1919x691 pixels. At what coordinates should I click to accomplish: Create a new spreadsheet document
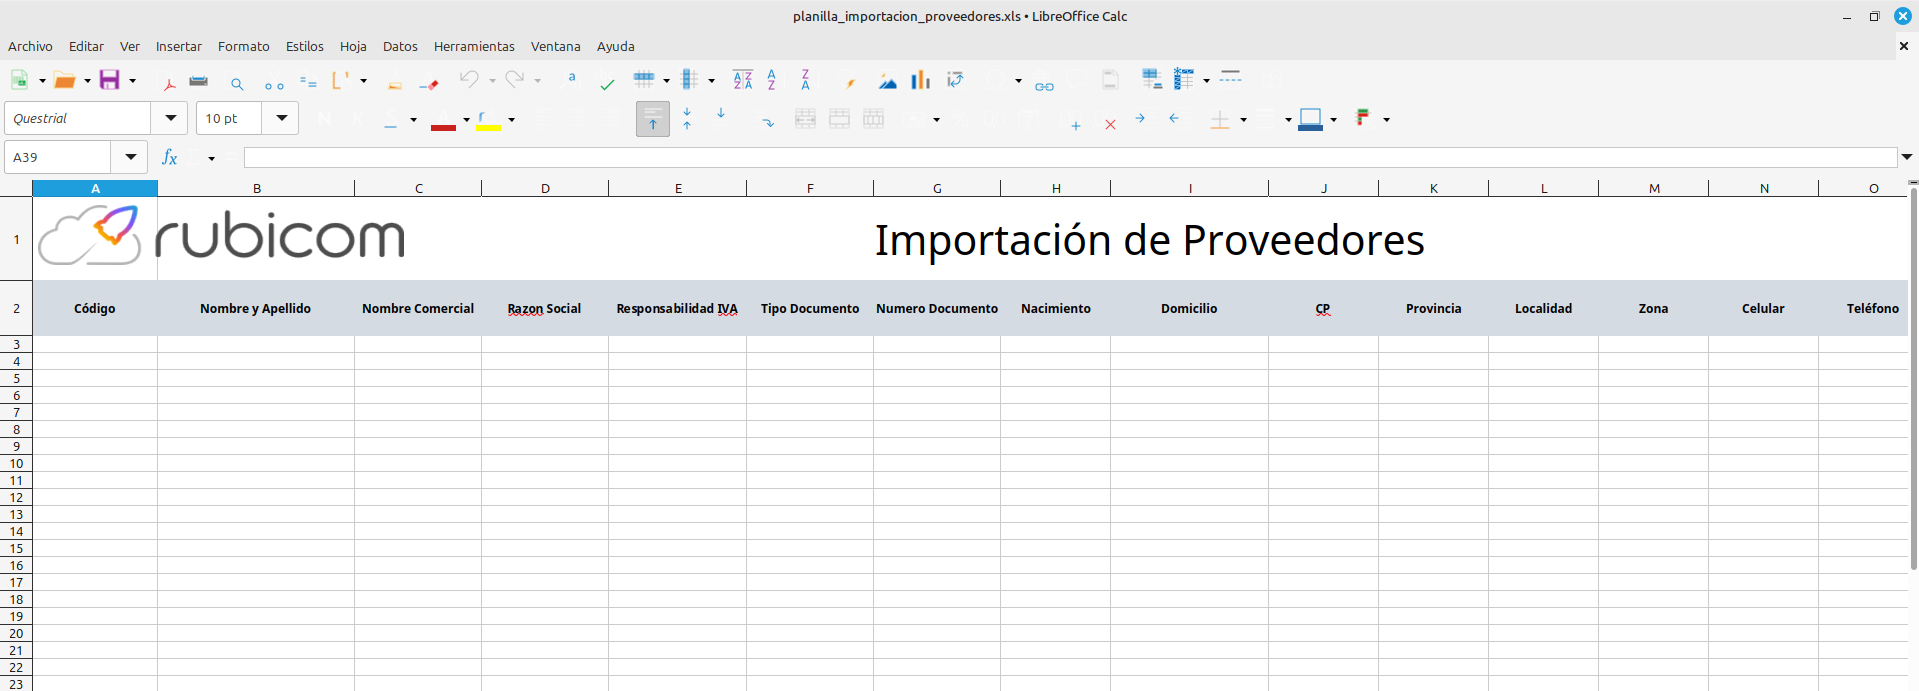(x=19, y=80)
